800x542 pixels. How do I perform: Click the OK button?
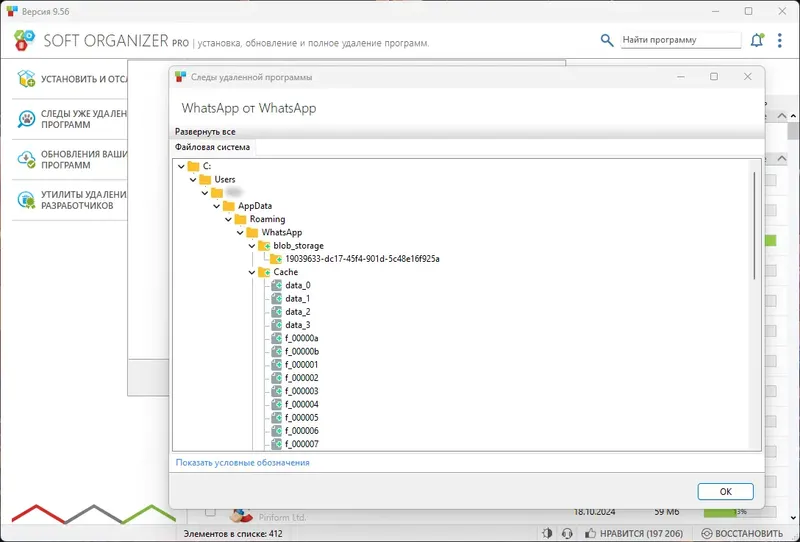[725, 491]
